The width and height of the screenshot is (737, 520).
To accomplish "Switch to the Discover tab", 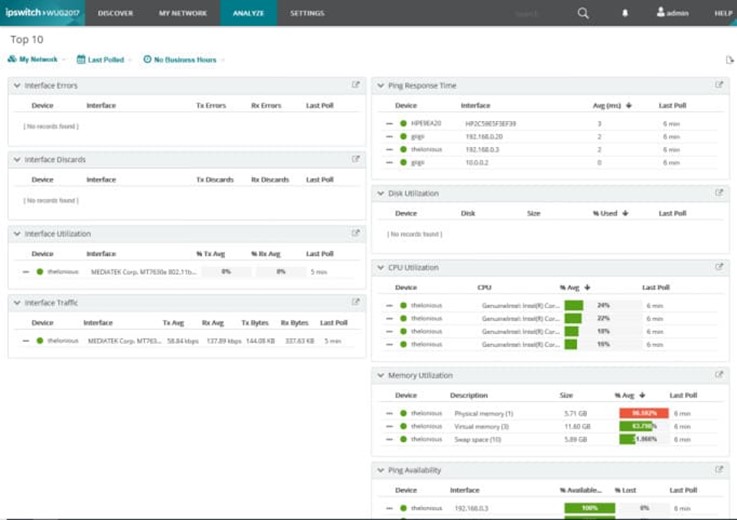I will point(116,13).
